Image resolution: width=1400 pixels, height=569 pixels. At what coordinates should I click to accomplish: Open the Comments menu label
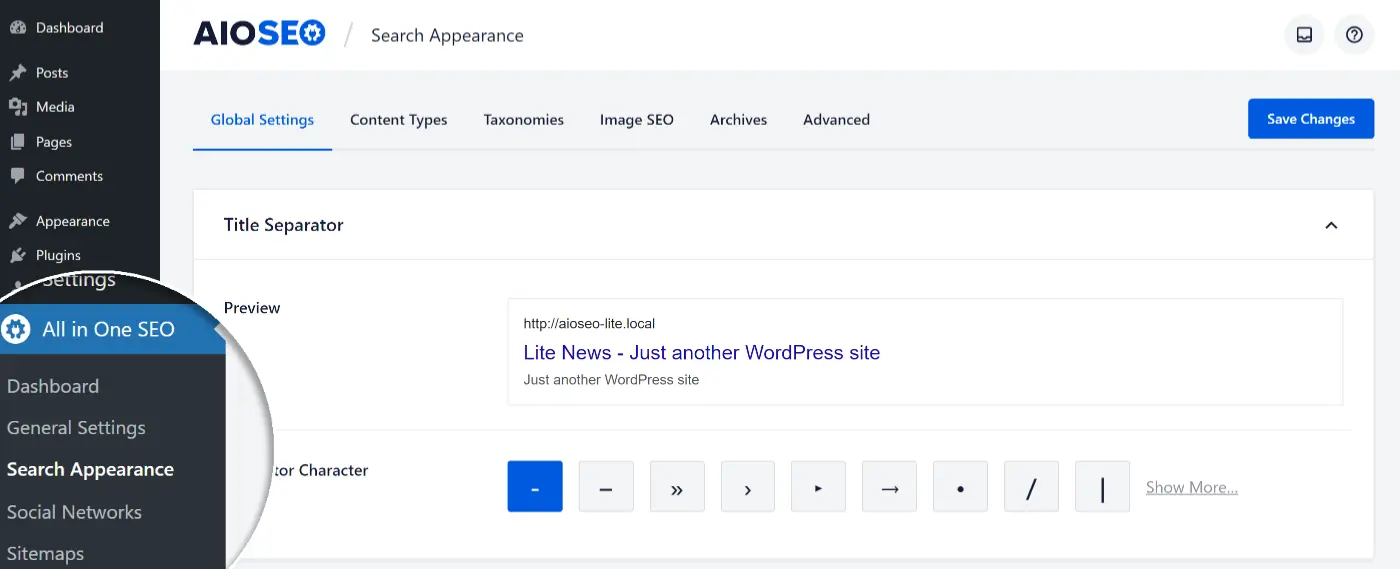coord(69,176)
